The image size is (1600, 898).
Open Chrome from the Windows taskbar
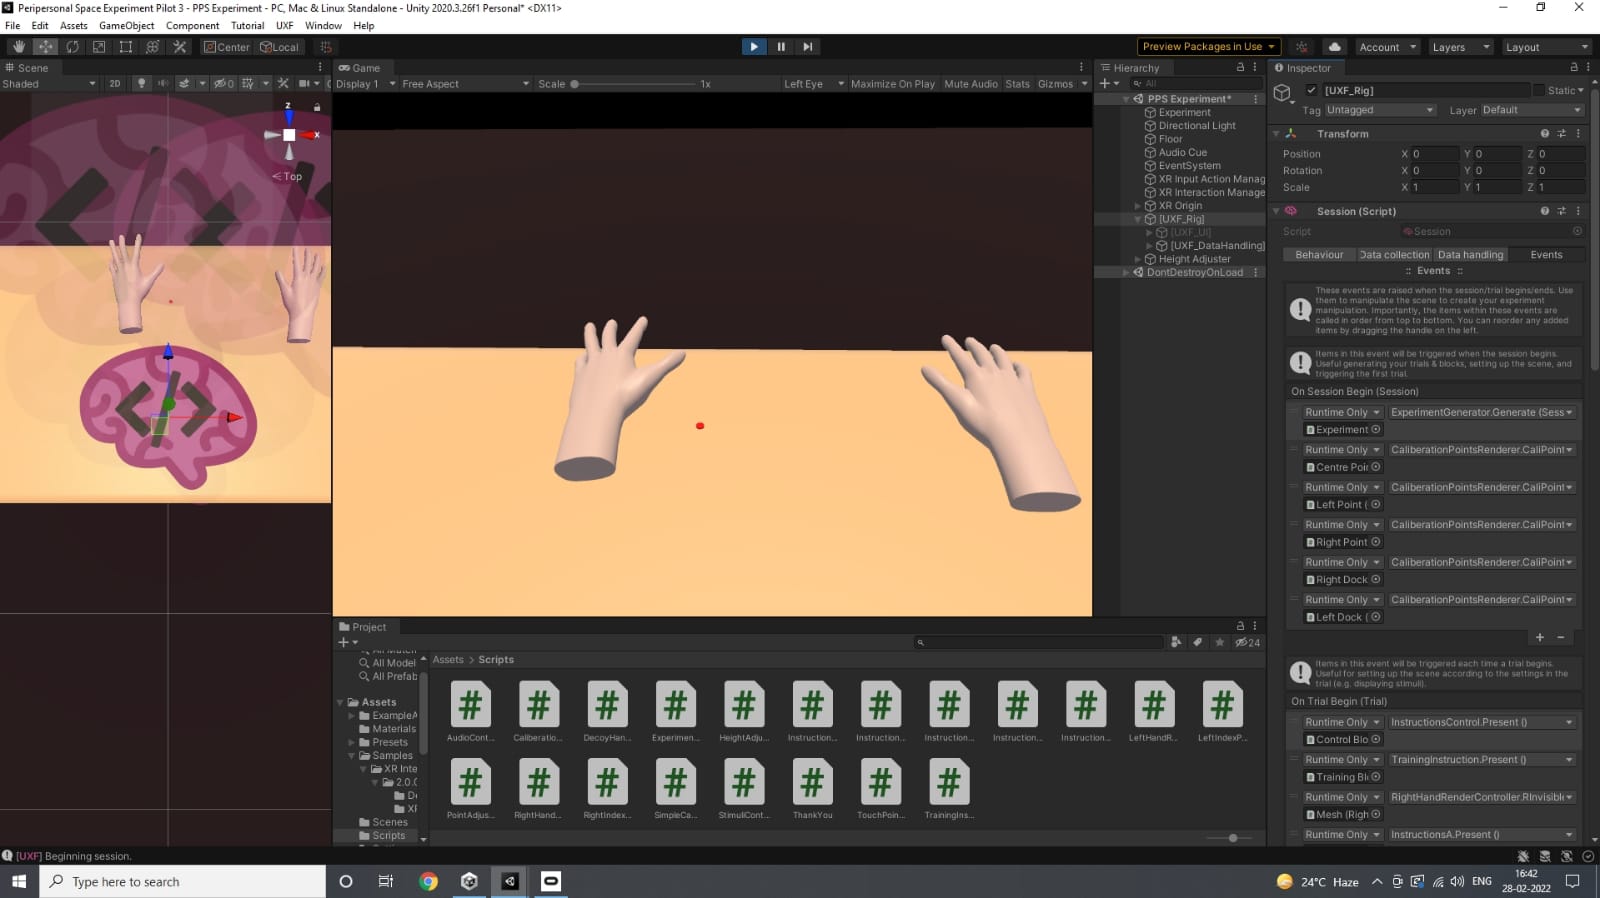[x=428, y=881]
